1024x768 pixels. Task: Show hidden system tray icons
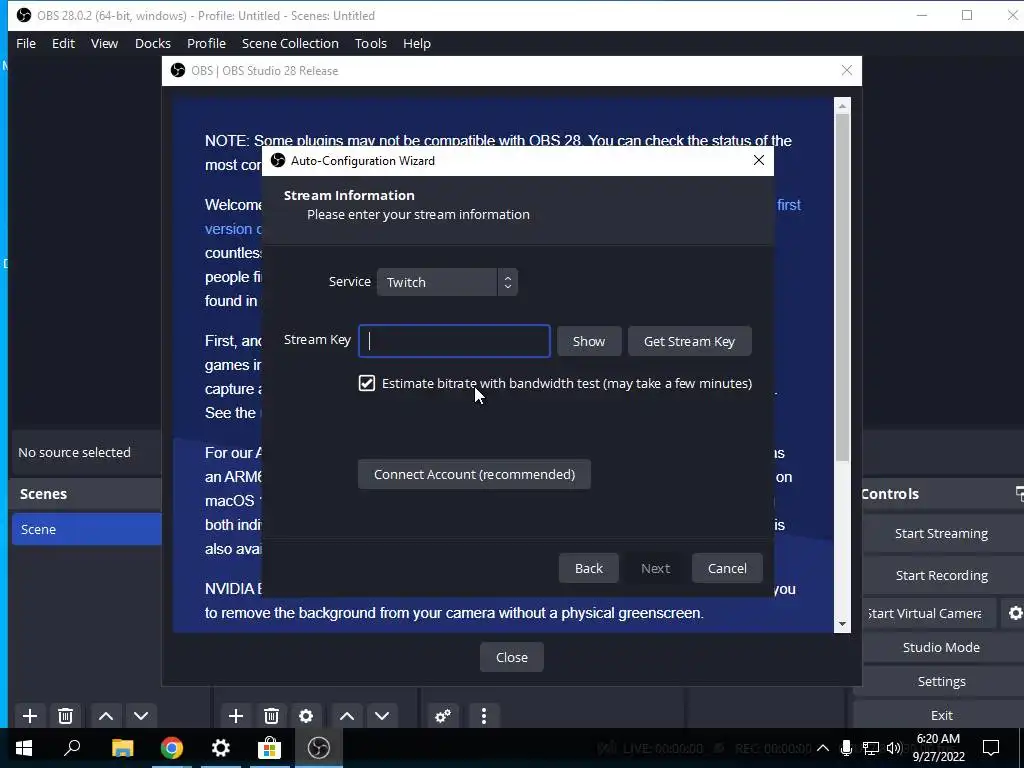point(823,748)
